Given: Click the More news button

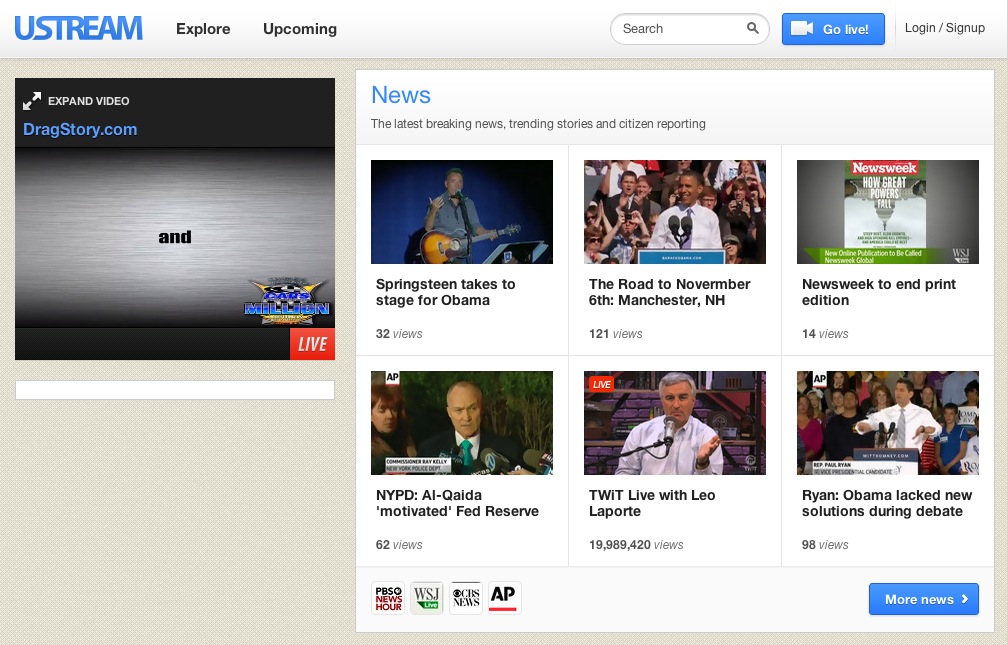Looking at the screenshot, I should coord(923,599).
